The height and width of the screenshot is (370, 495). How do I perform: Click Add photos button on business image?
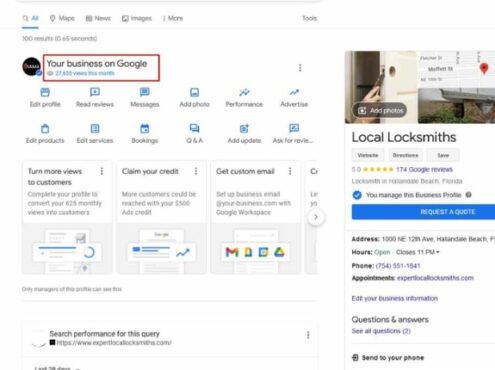380,110
